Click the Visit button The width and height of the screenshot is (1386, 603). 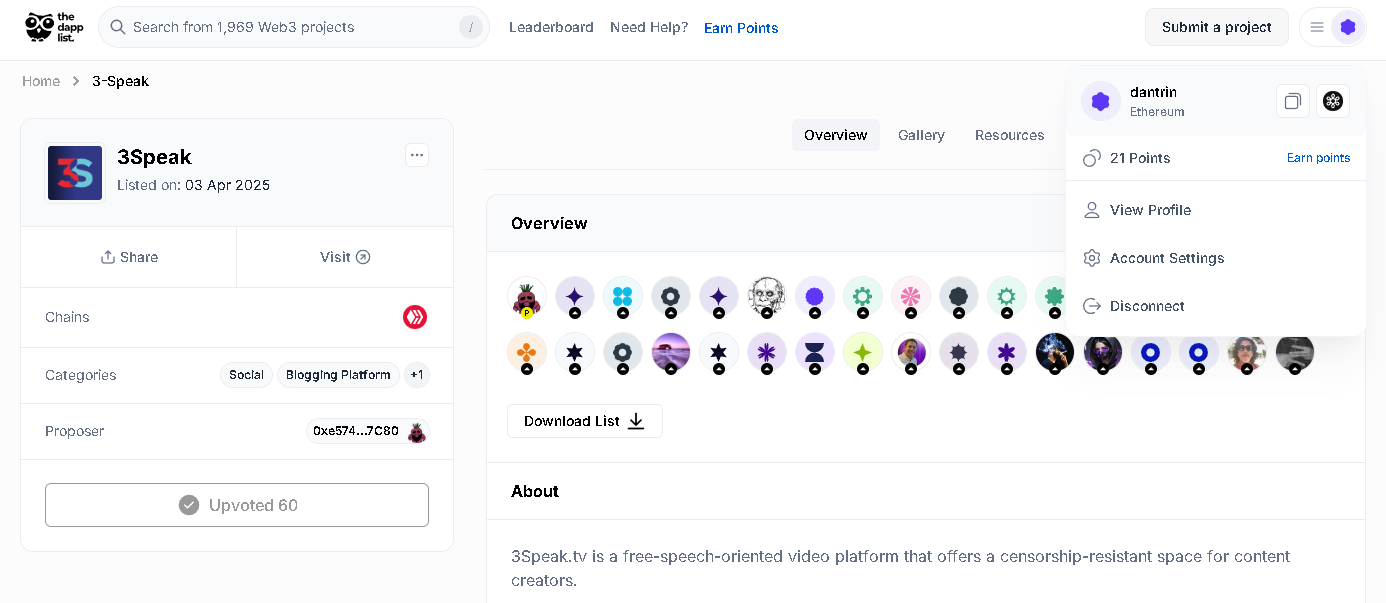pyautogui.click(x=345, y=257)
